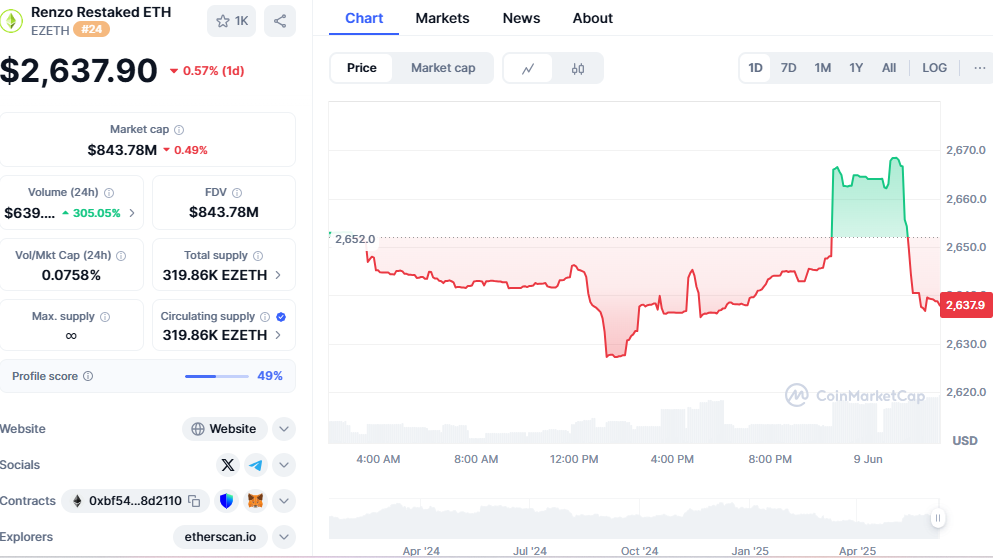
Task: Click the 0.57% (1d) price change
Action: click(x=207, y=71)
